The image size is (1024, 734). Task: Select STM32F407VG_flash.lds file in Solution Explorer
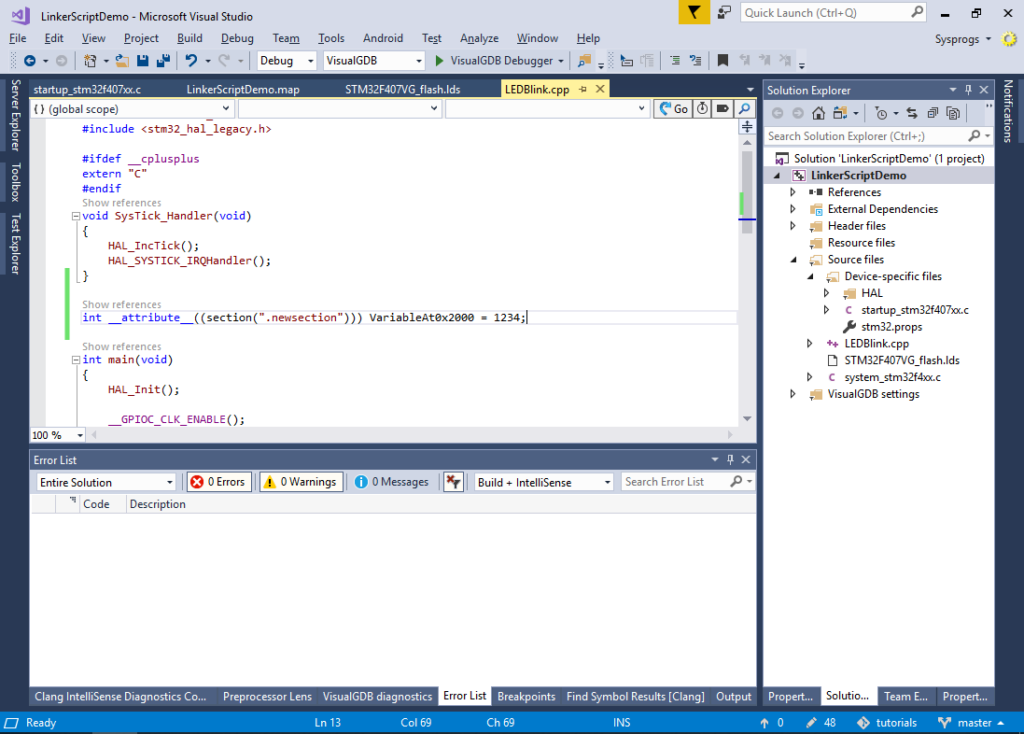click(901, 360)
